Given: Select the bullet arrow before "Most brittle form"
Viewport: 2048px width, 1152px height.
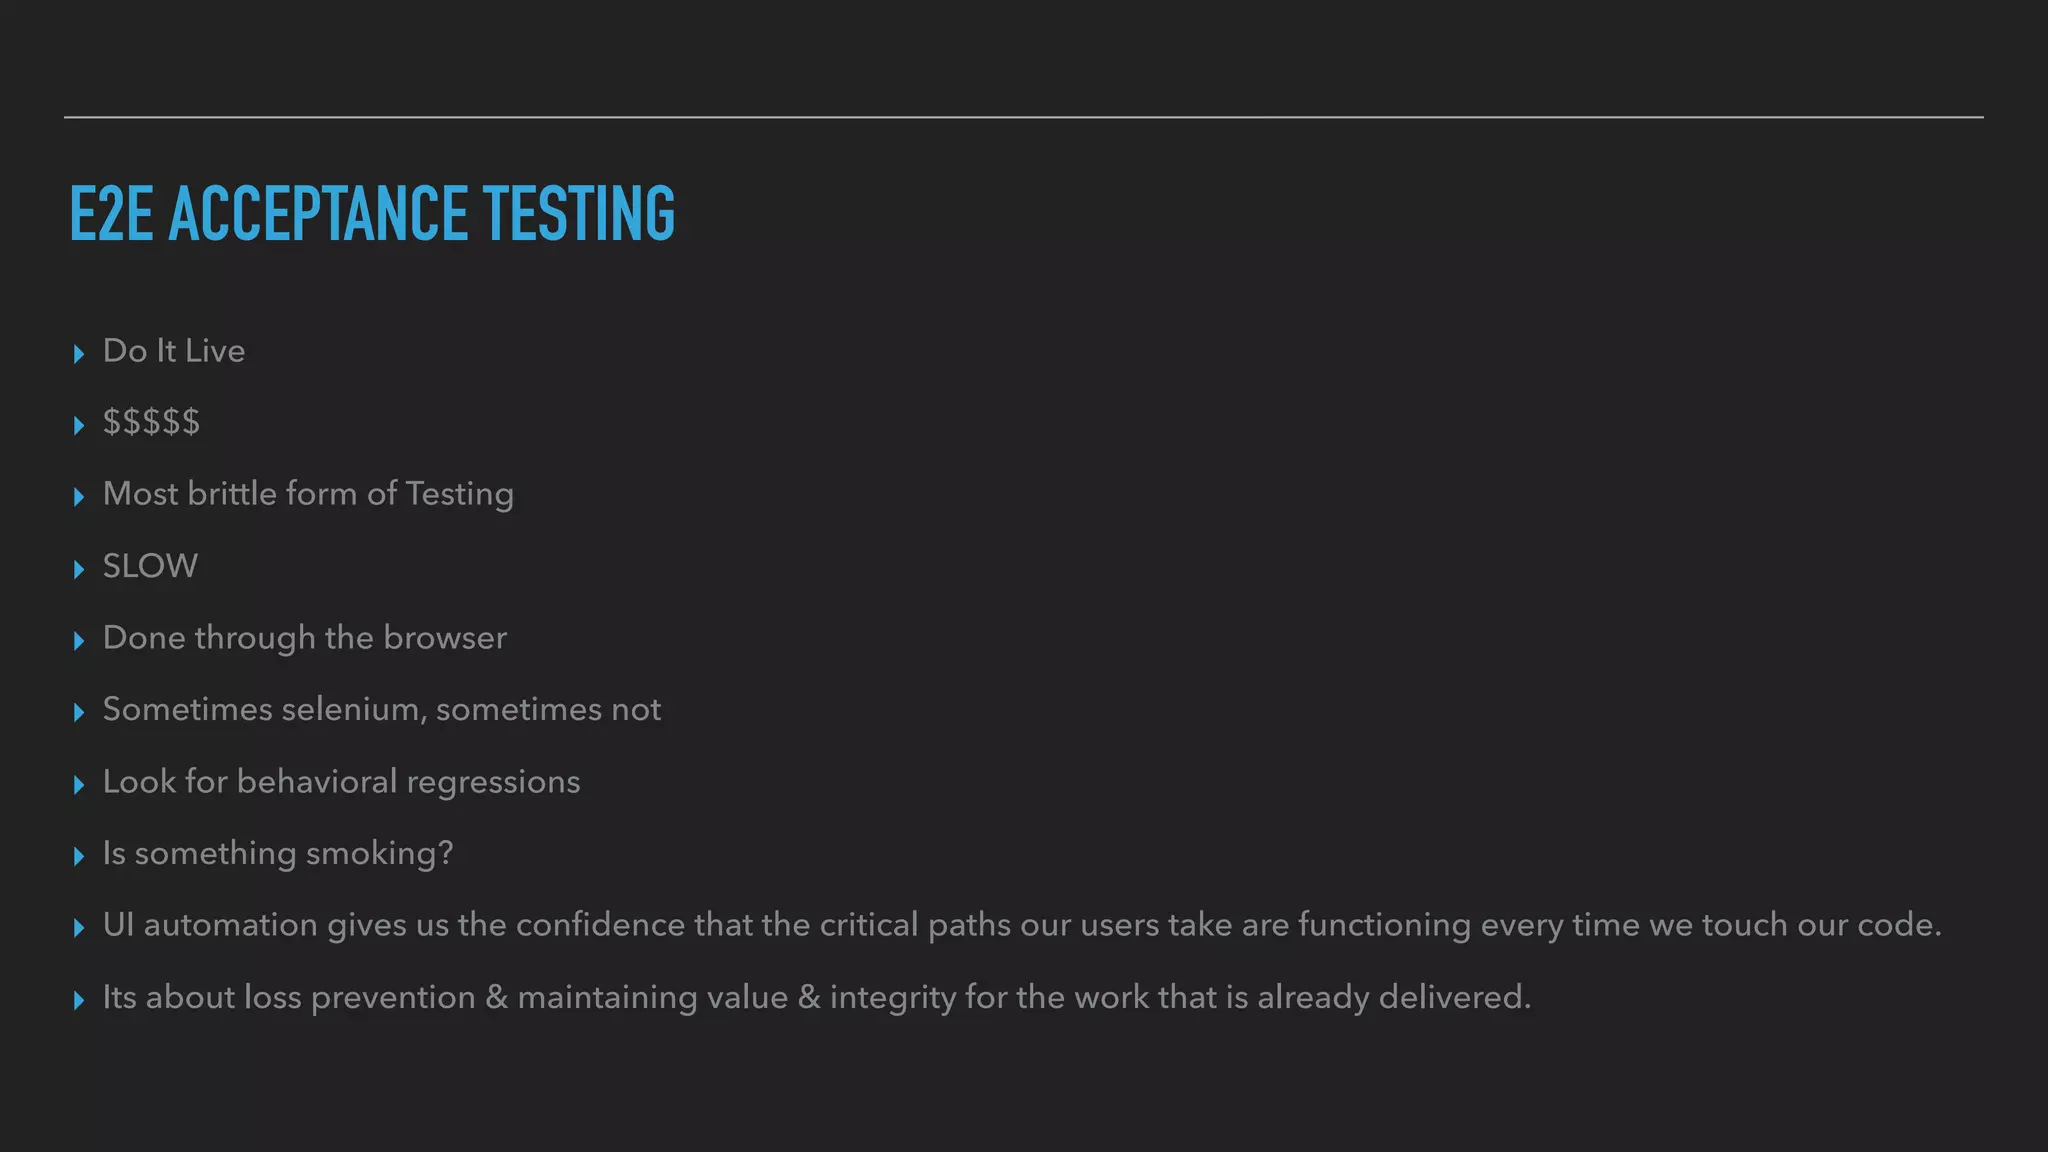Looking at the screenshot, I should click(x=79, y=497).
